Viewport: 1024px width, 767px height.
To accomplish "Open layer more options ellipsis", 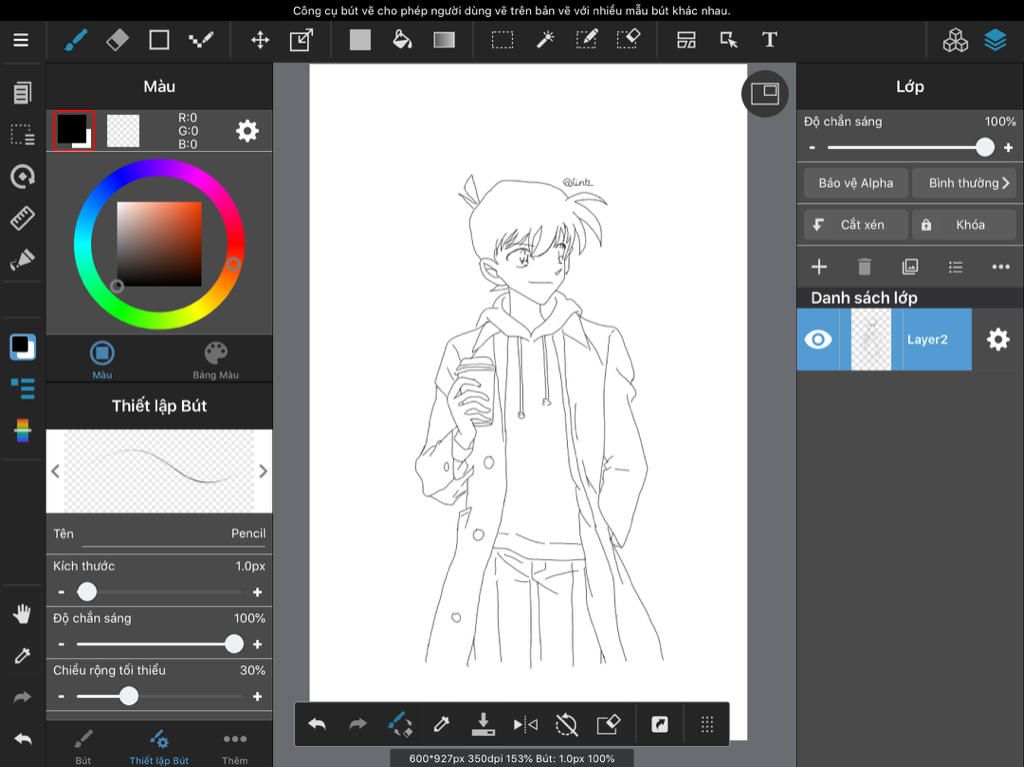I will [1000, 267].
